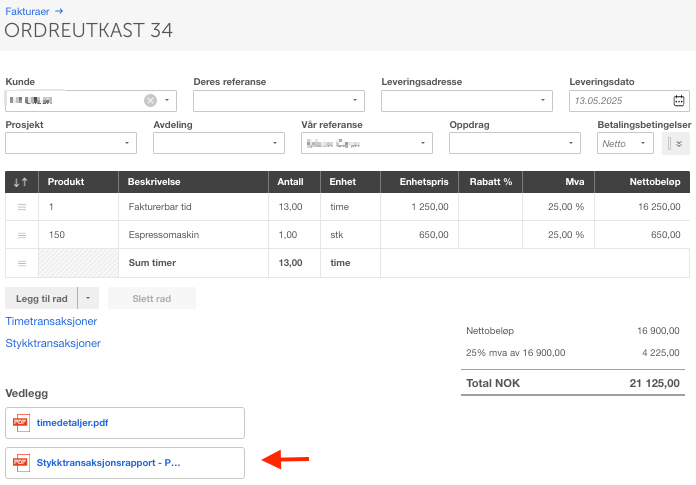
Task: Click the sort arrows column header icon
Action: tap(21, 182)
